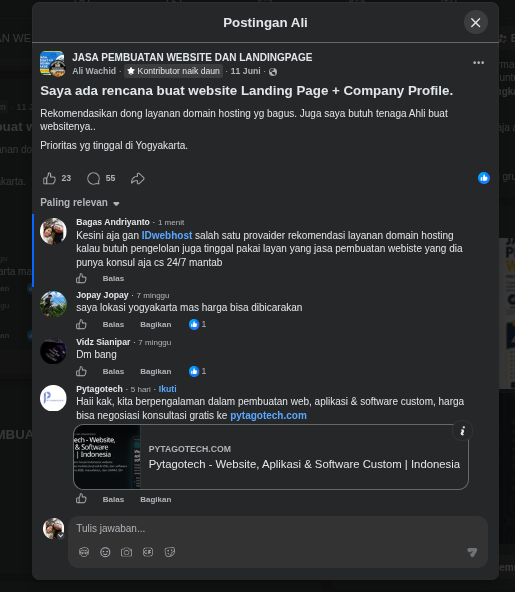515x592 pixels.
Task: Click the Tulis jawaban reply field
Action: [278, 528]
